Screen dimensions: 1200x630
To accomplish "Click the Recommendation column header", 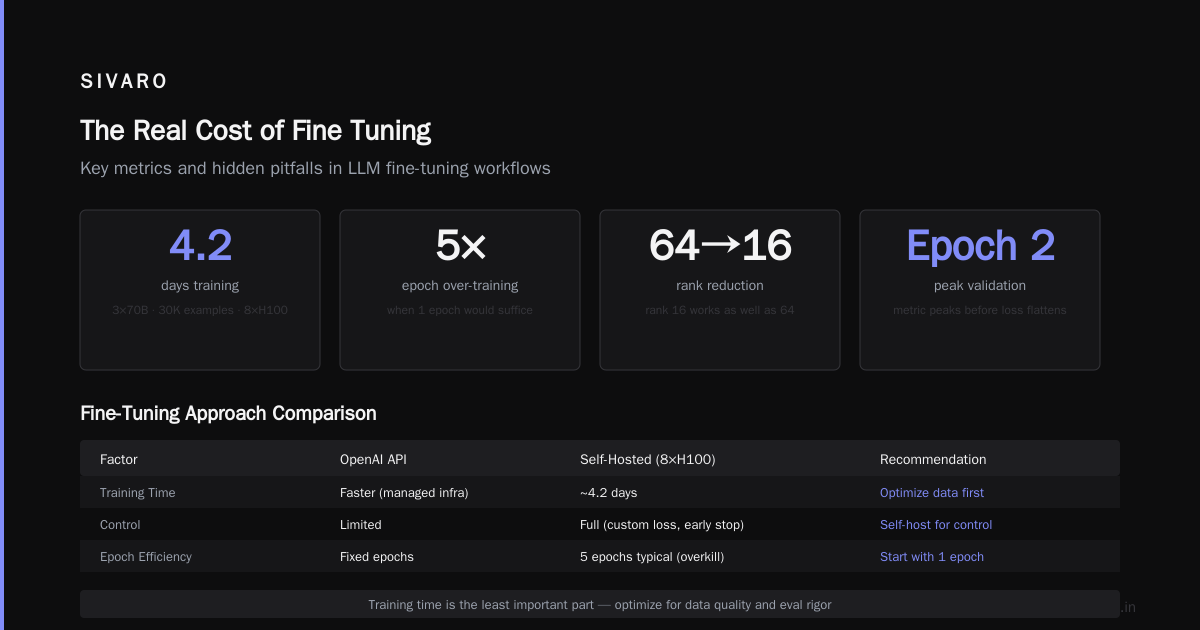I will (933, 459).
